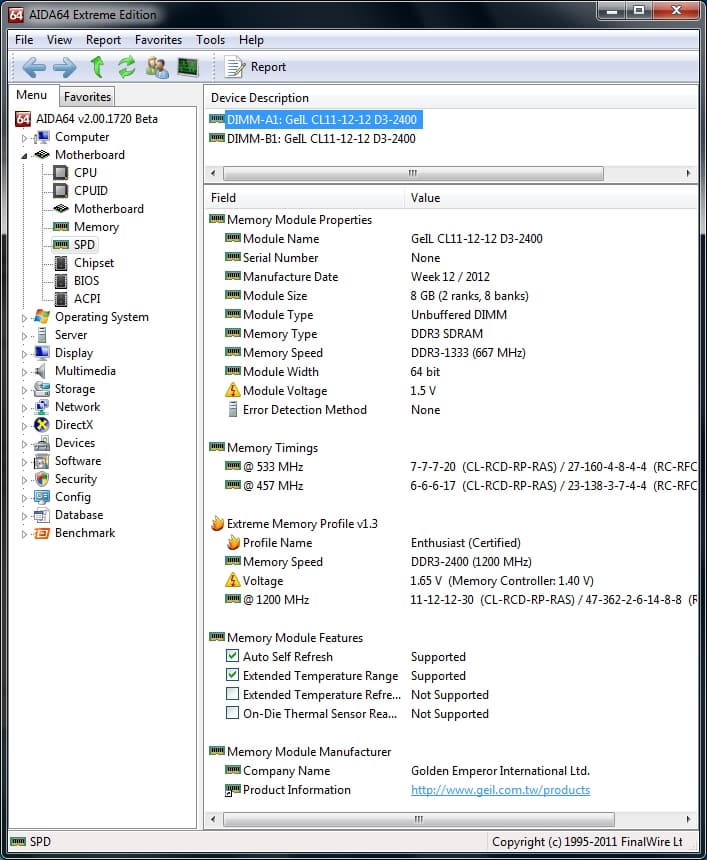This screenshot has width=707, height=860.
Task: Click the Database icon in the tree
Action: coord(42,515)
